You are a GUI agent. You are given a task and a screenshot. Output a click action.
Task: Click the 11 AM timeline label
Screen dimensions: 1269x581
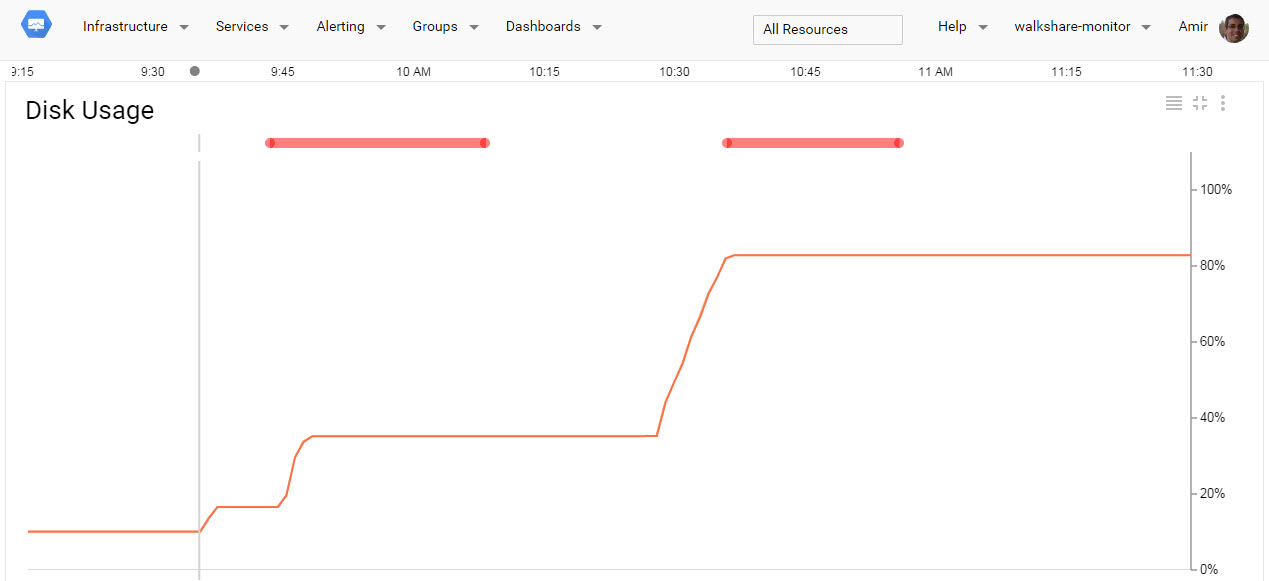[935, 72]
